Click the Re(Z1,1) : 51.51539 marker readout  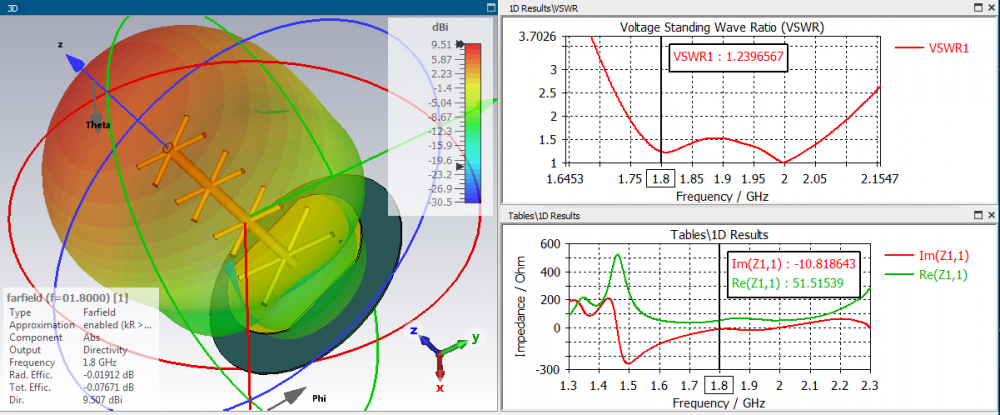click(788, 283)
